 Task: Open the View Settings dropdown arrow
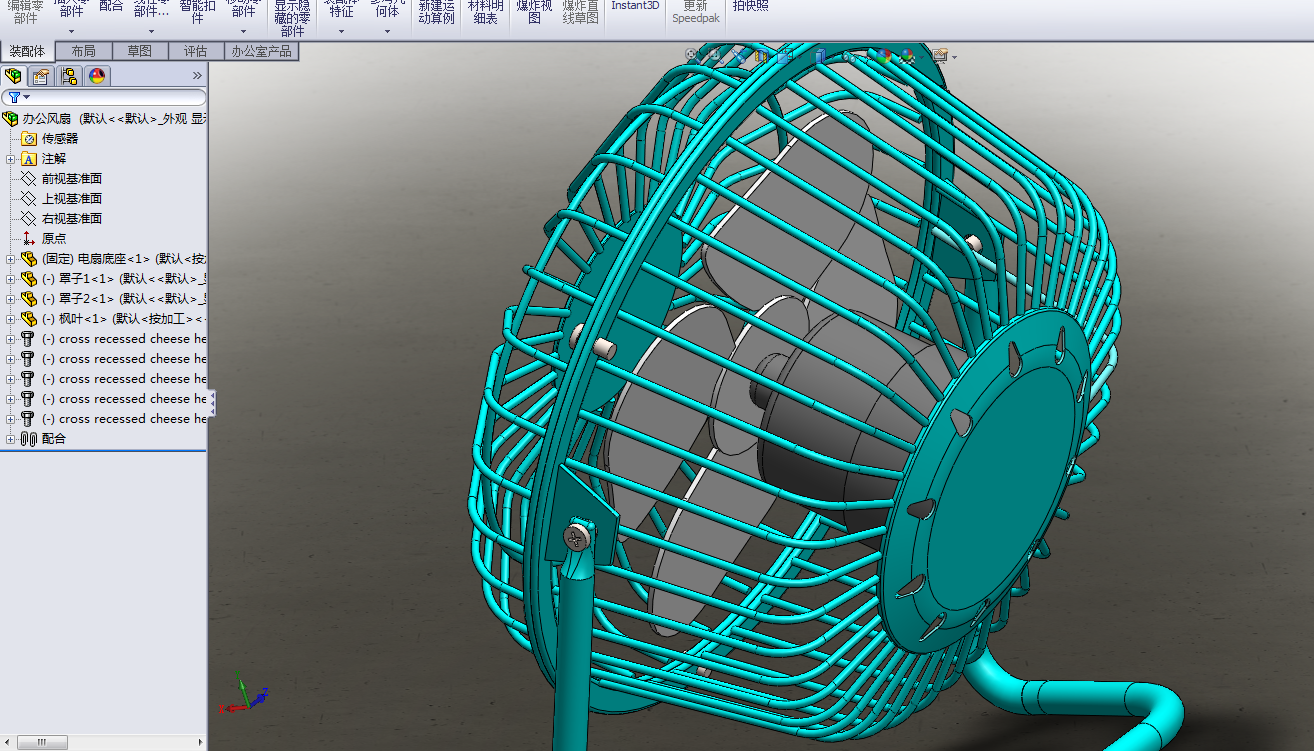[x=954, y=57]
